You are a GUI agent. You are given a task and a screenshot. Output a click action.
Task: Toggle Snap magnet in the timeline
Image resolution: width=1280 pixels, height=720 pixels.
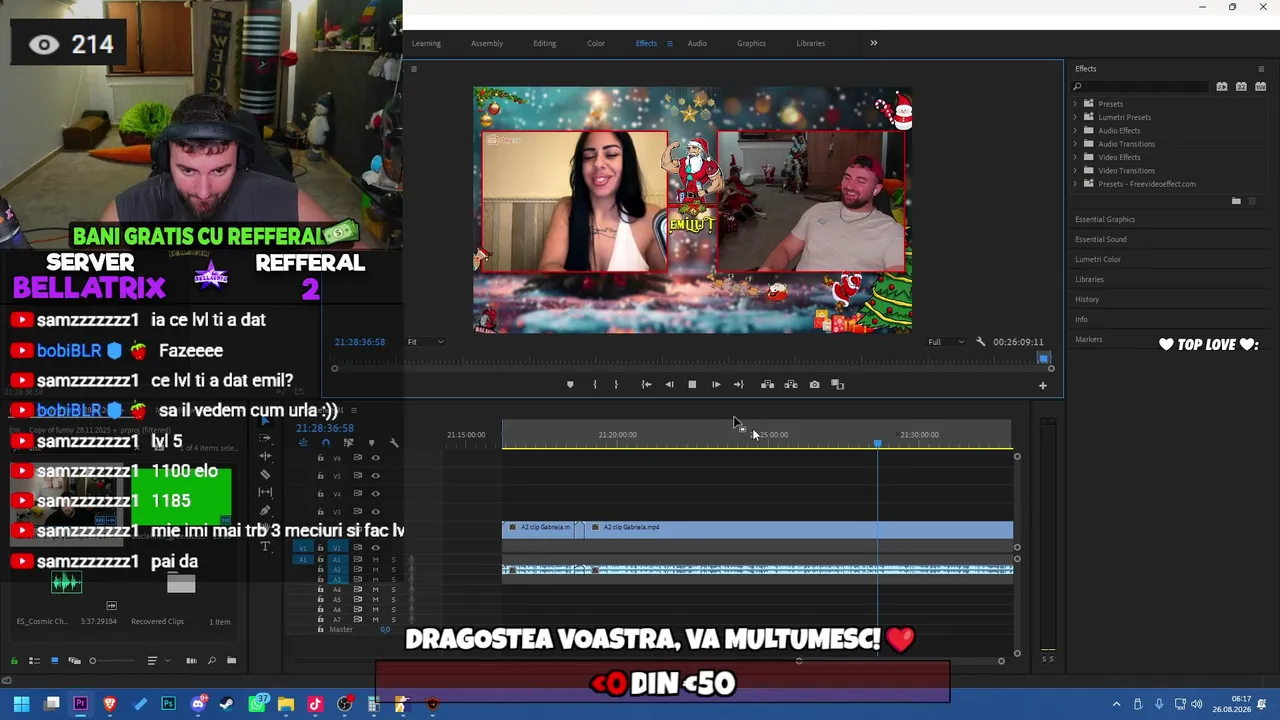tap(325, 442)
